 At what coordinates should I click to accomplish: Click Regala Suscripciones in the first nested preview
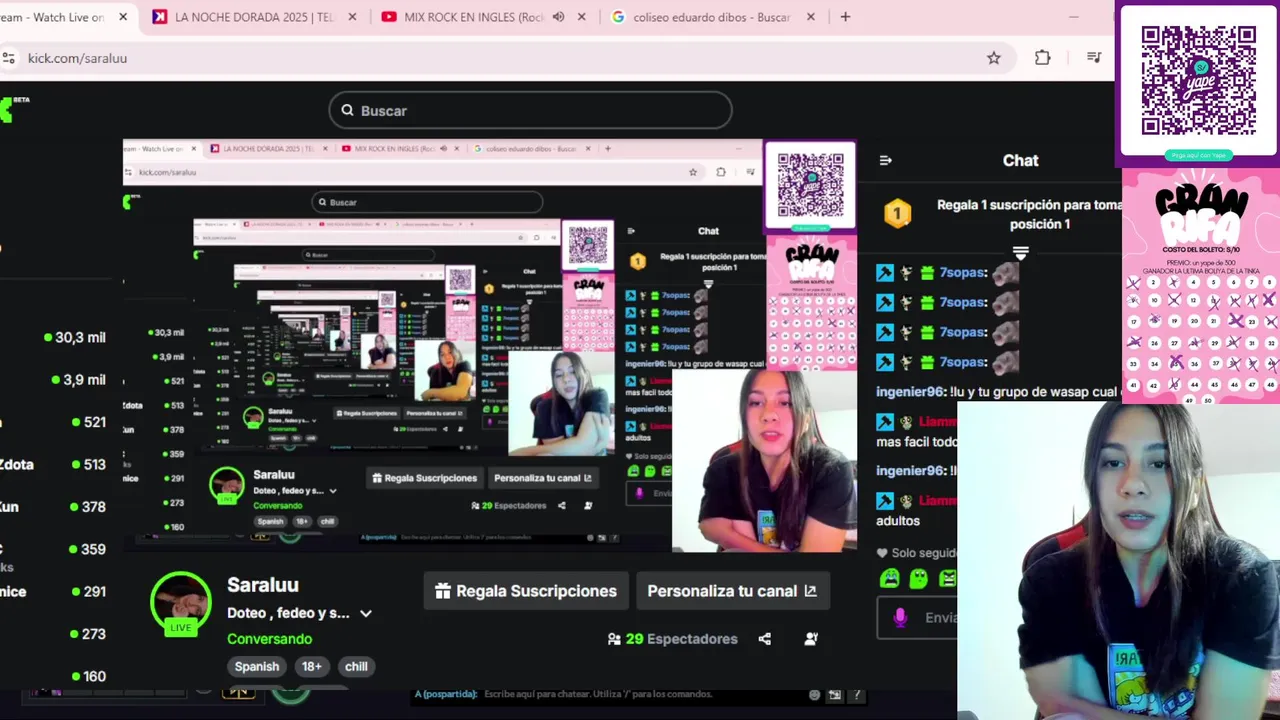click(x=425, y=478)
